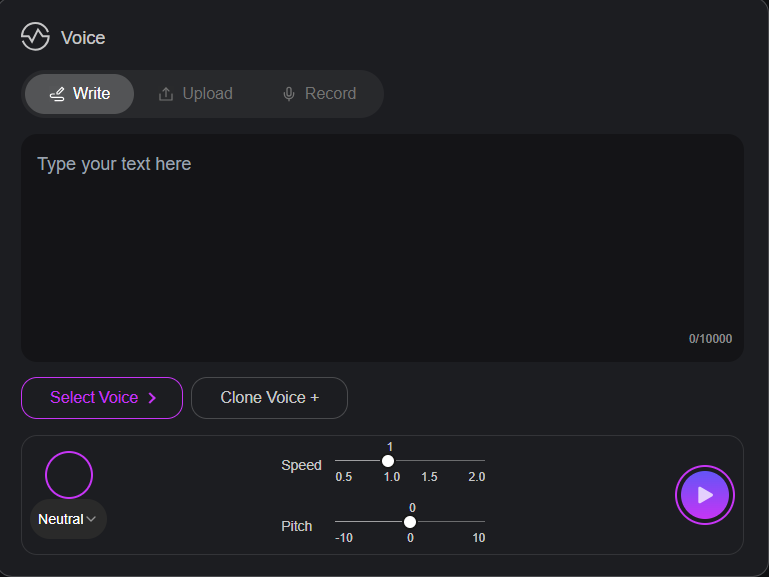Click the pen icon in Write tab

(x=57, y=94)
